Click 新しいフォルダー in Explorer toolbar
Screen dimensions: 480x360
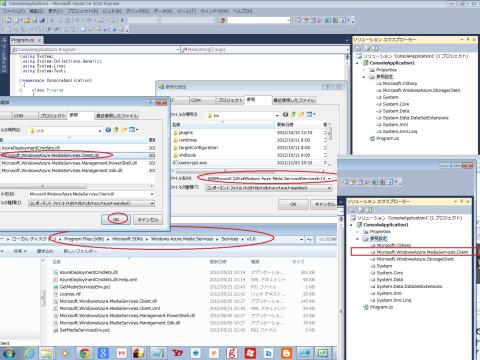click(x=80, y=251)
